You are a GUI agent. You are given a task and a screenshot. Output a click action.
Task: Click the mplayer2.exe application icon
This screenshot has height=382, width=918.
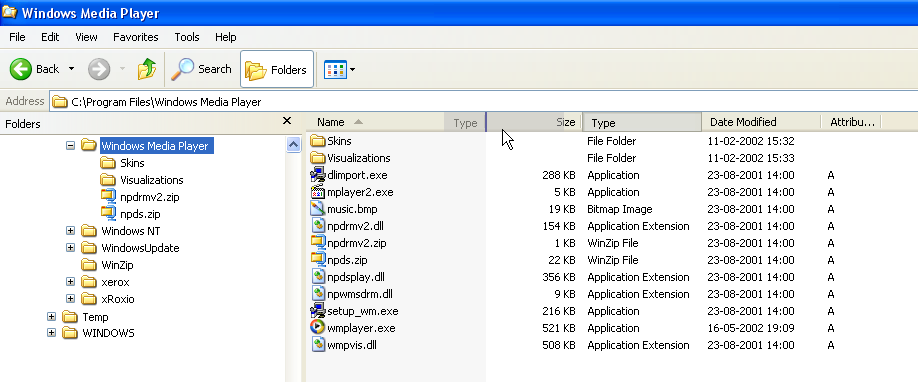coord(317,192)
